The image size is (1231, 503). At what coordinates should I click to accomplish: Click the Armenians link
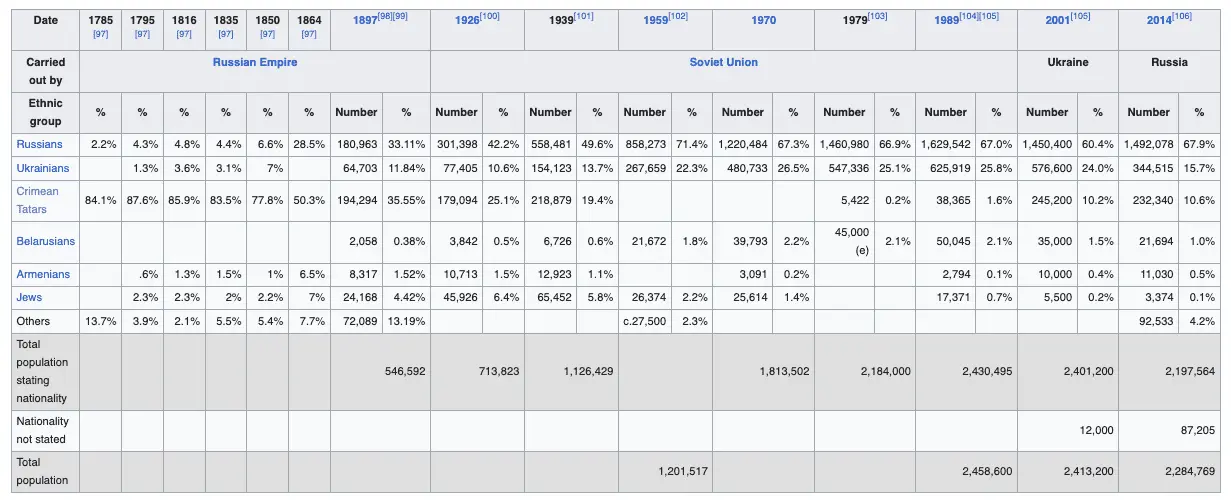43,274
